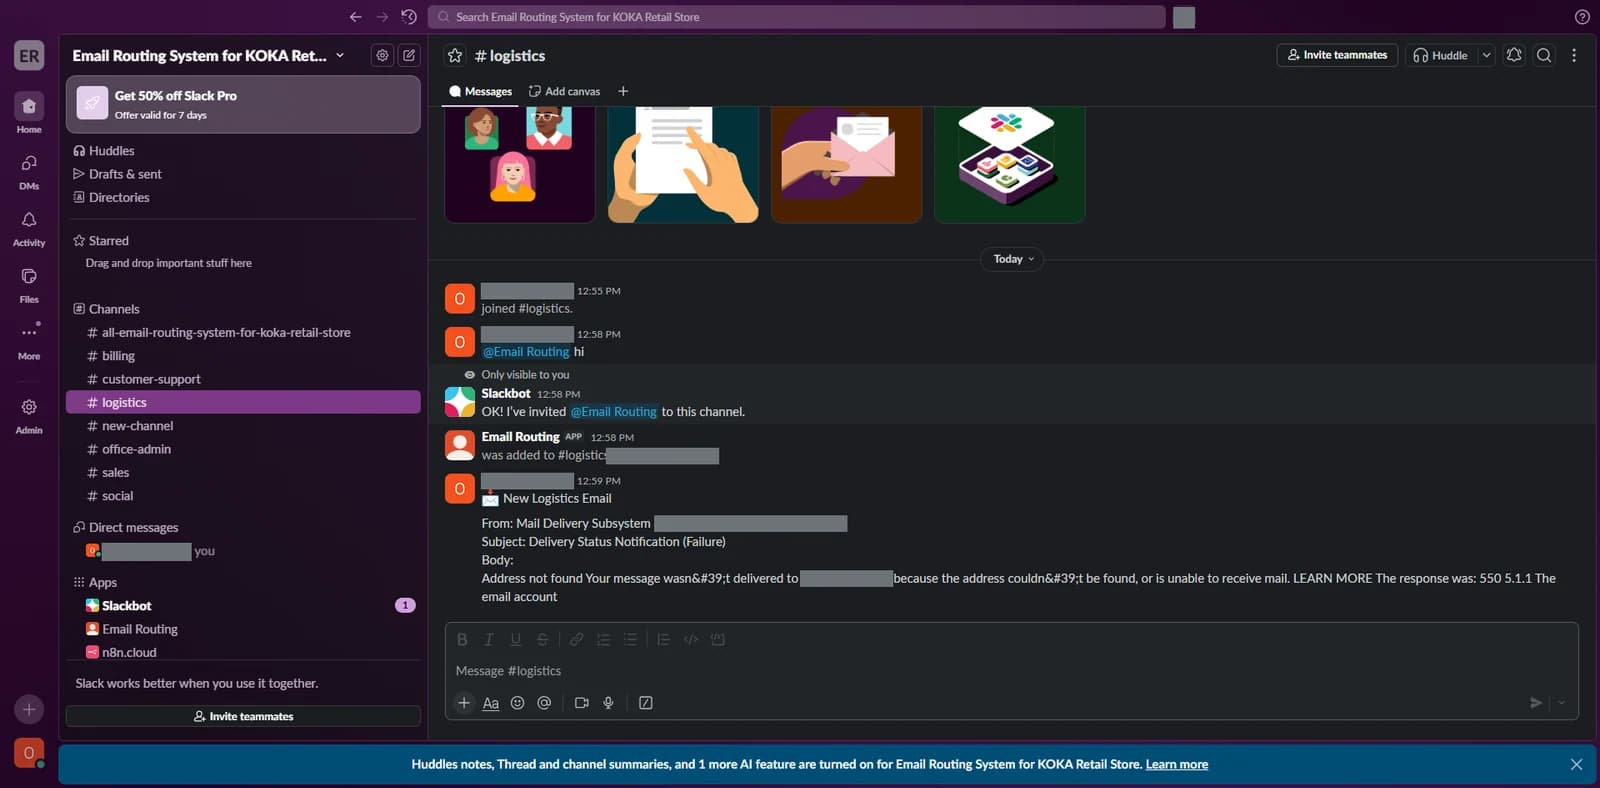Click the workspace search field

tap(796, 17)
